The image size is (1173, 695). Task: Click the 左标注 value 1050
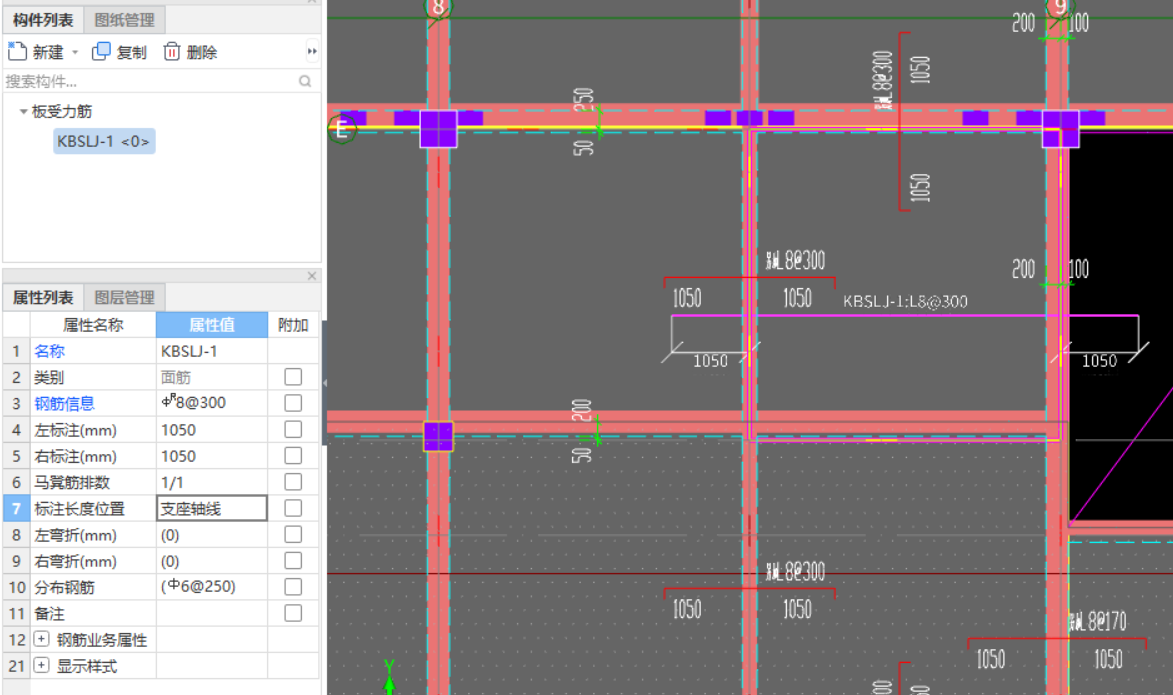[x=212, y=430]
